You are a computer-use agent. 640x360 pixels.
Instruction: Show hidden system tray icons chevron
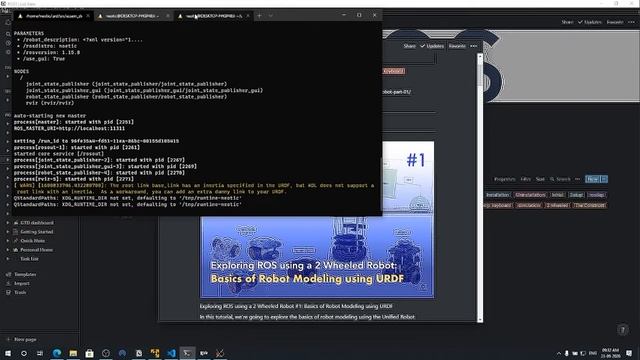(x=559, y=353)
